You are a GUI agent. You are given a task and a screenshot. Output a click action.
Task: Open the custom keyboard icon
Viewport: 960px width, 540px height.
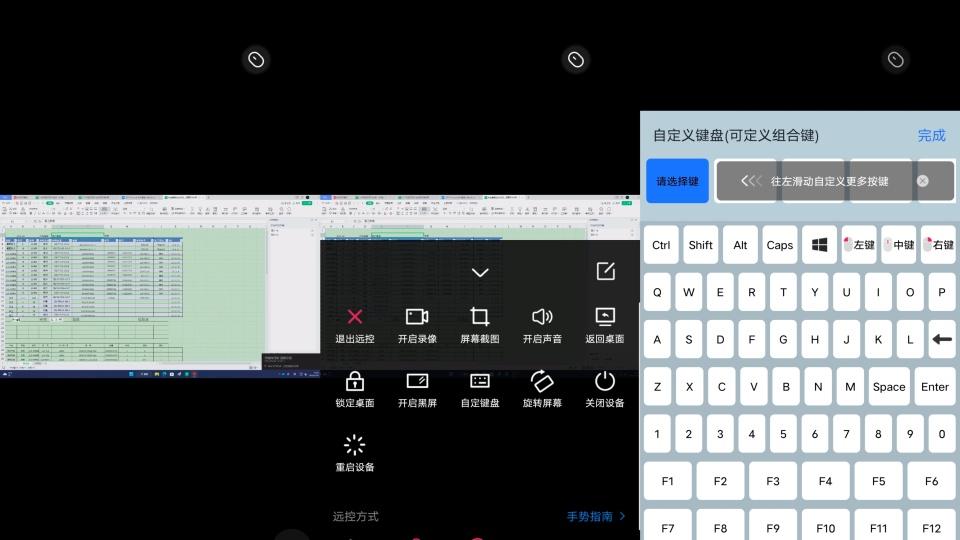[480, 381]
